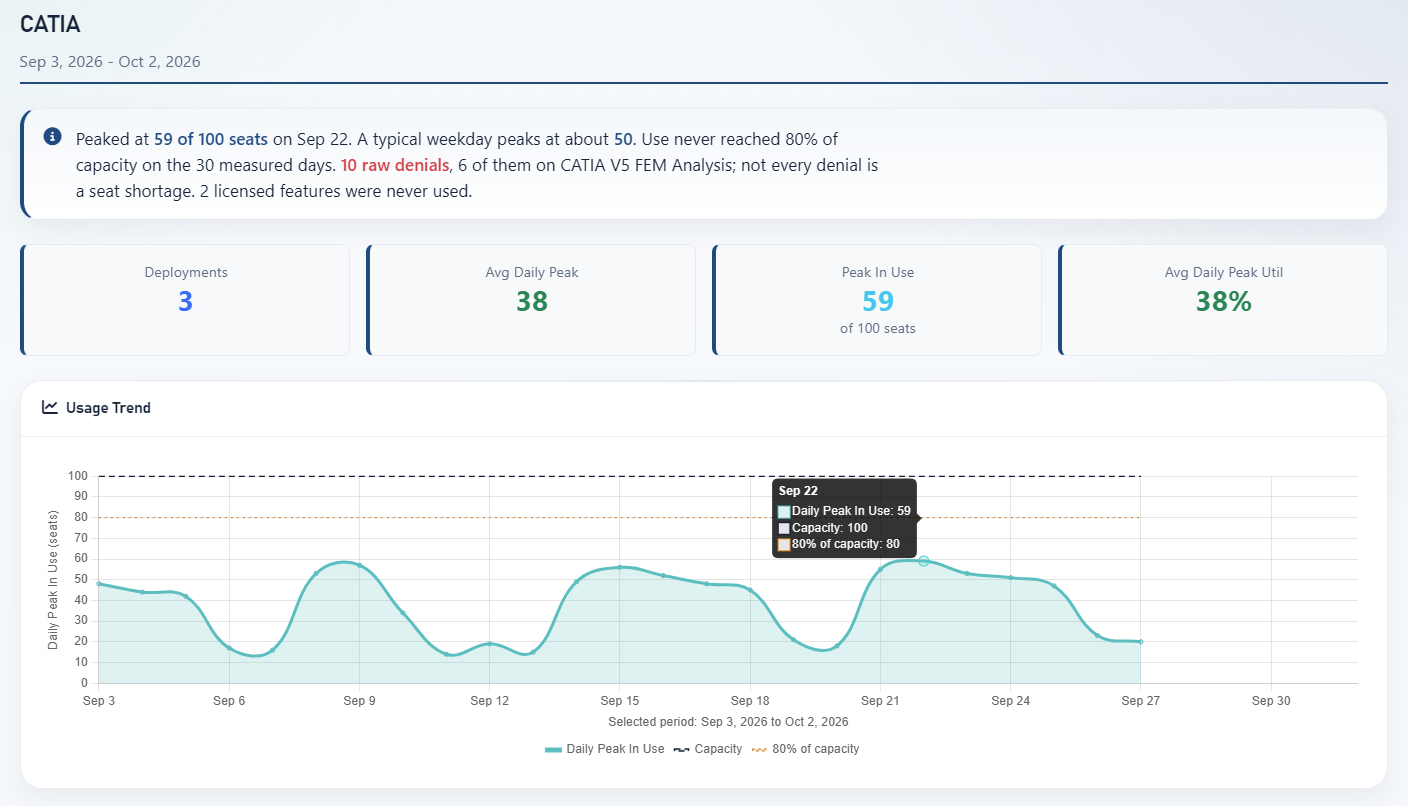1408x806 pixels.
Task: Click the Deployments value 3
Action: tap(185, 301)
